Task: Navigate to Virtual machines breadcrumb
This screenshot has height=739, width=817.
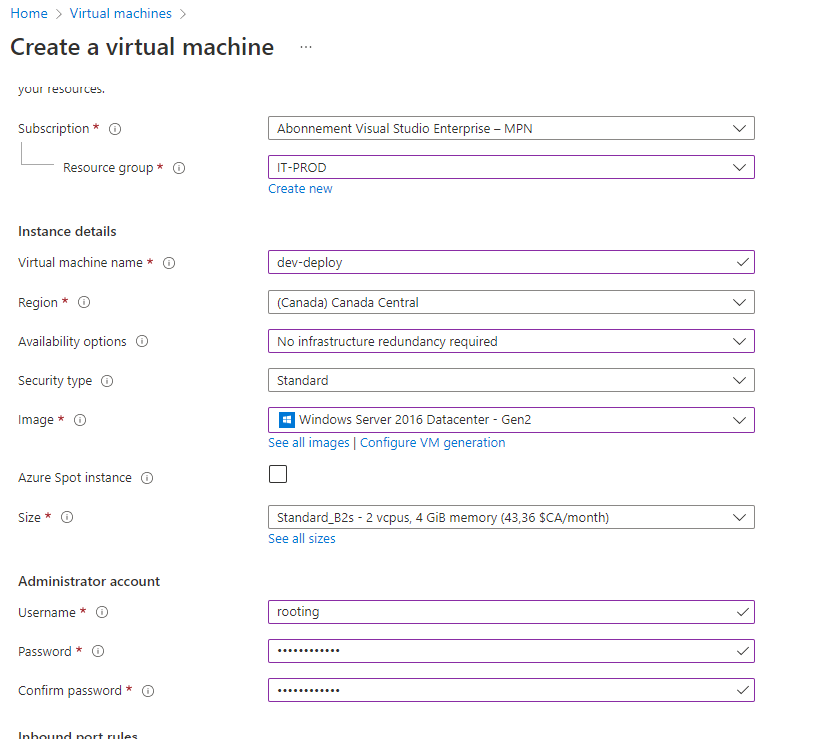Action: pos(120,14)
